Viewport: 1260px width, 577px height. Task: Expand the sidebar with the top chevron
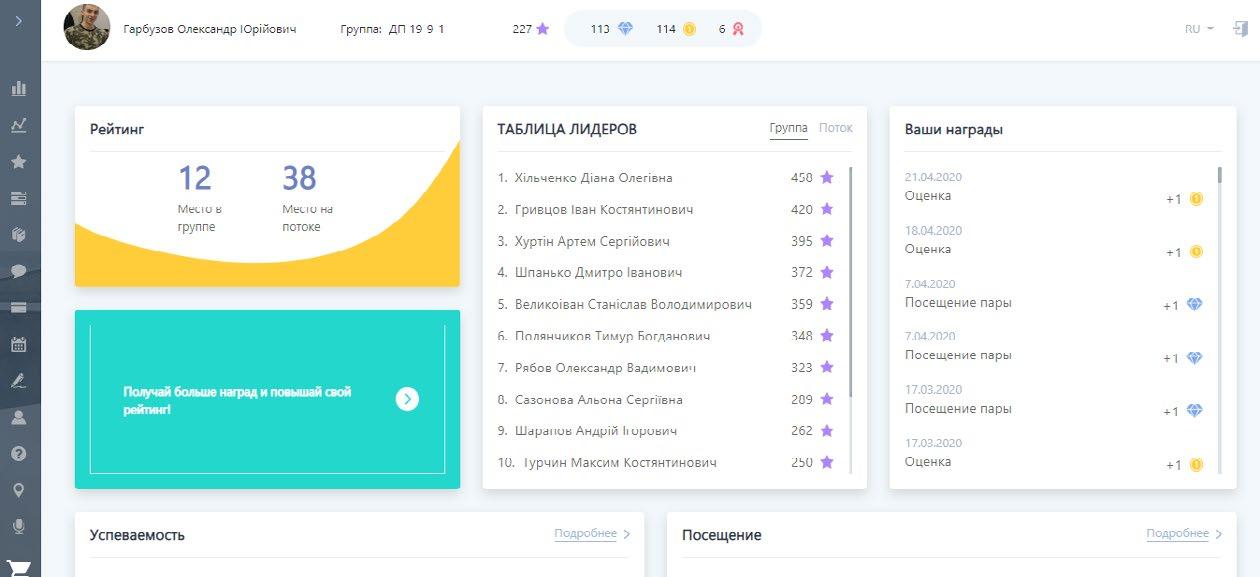coord(19,21)
